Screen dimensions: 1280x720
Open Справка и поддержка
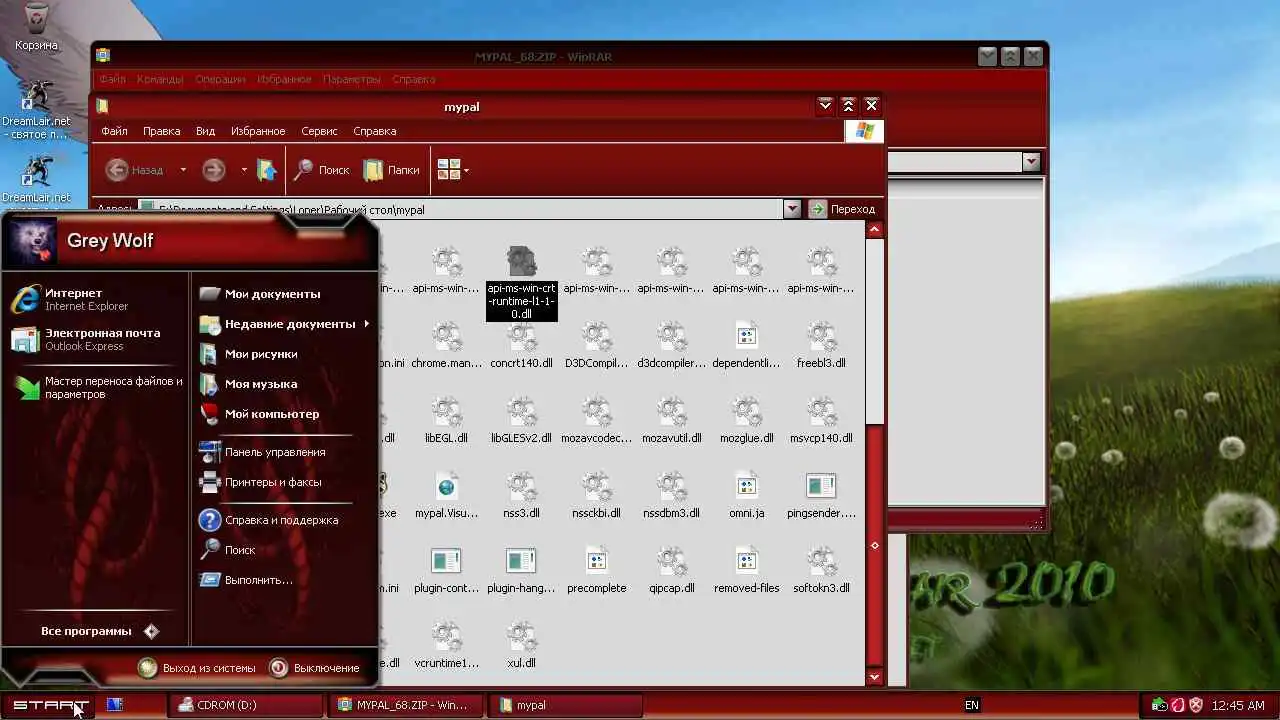point(269,520)
